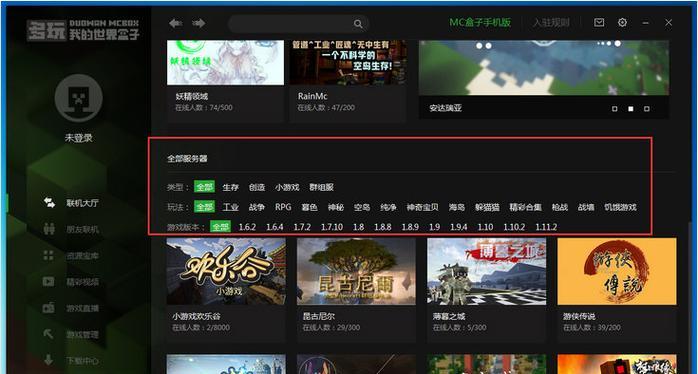Click the creeper avatar to log in
Image resolution: width=698 pixels, height=374 pixels.
pyautogui.click(x=79, y=98)
